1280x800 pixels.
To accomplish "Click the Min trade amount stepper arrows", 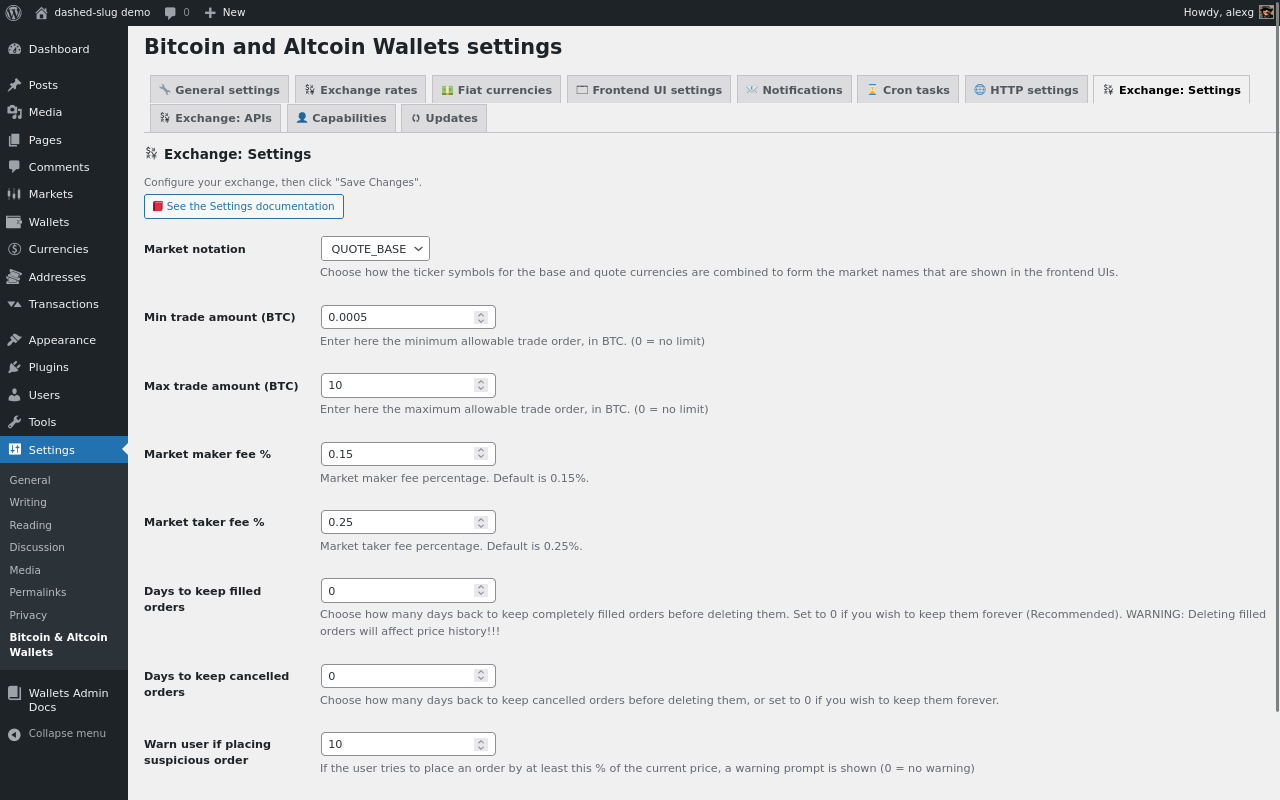I will (481, 317).
